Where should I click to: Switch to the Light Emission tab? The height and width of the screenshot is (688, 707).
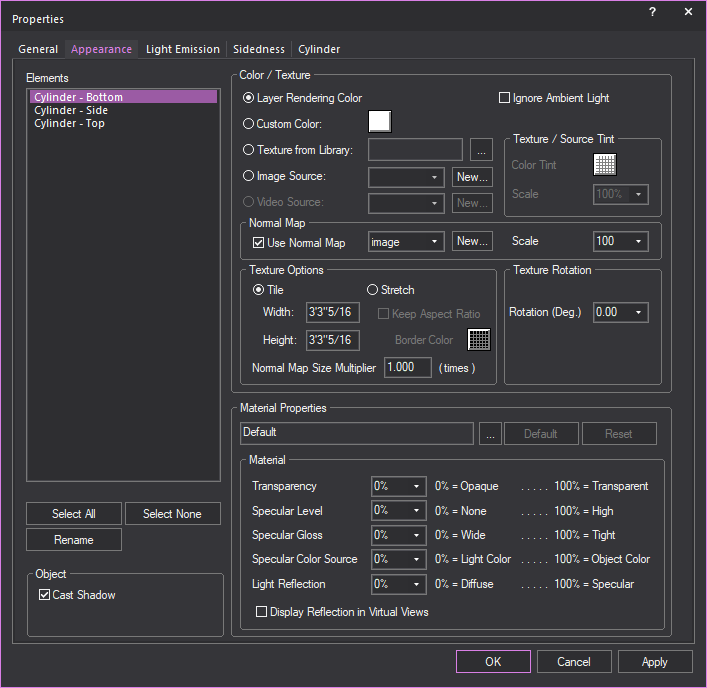click(184, 49)
